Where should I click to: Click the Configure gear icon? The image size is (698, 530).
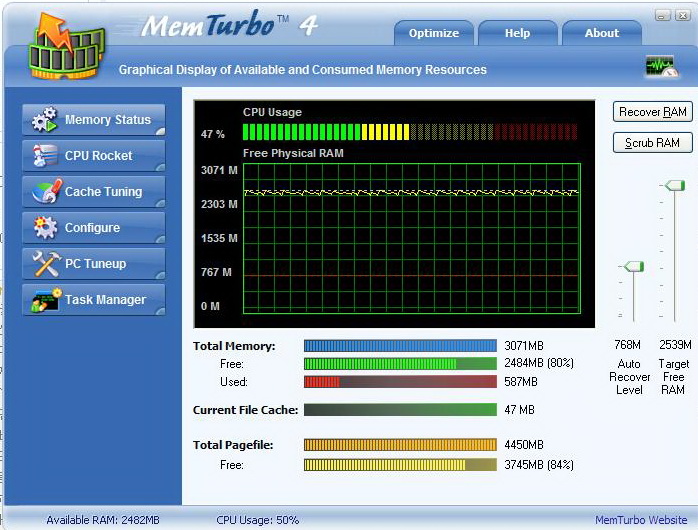click(45, 227)
